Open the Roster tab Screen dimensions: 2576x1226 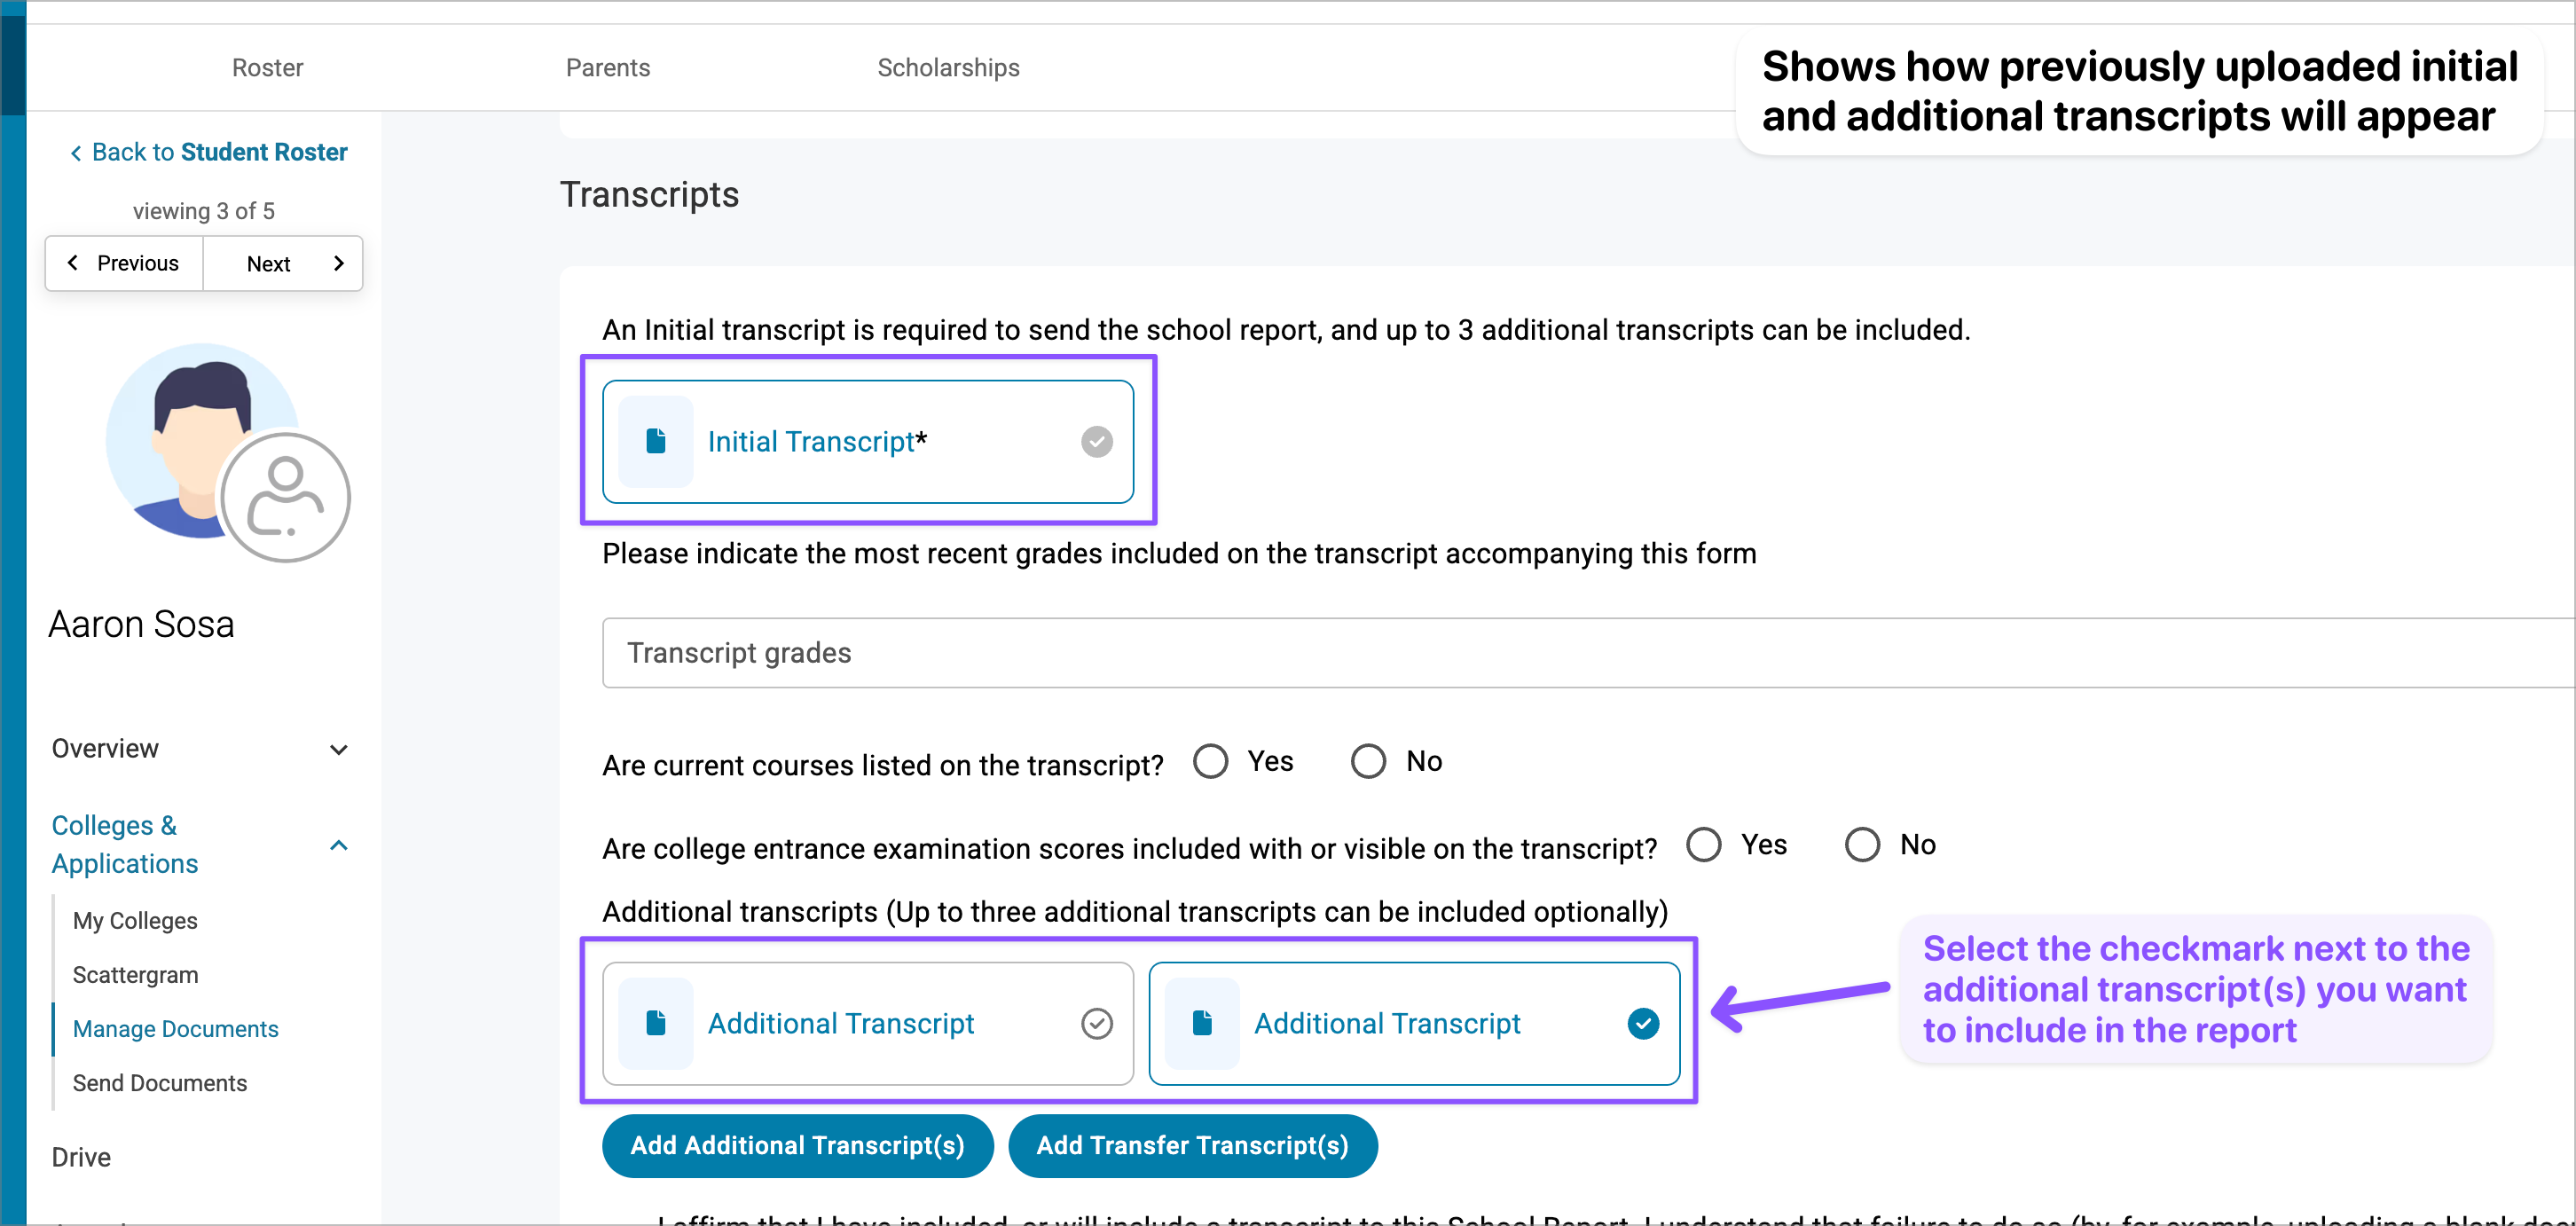267,67
